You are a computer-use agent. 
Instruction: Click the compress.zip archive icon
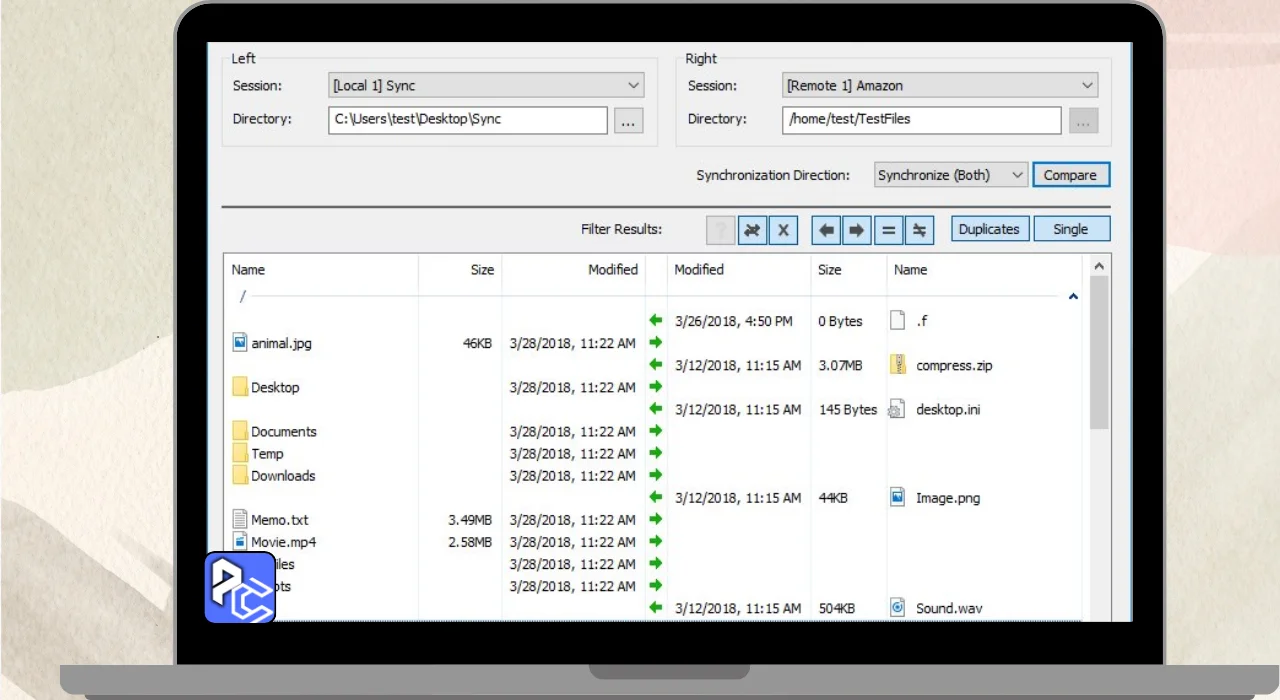point(898,365)
